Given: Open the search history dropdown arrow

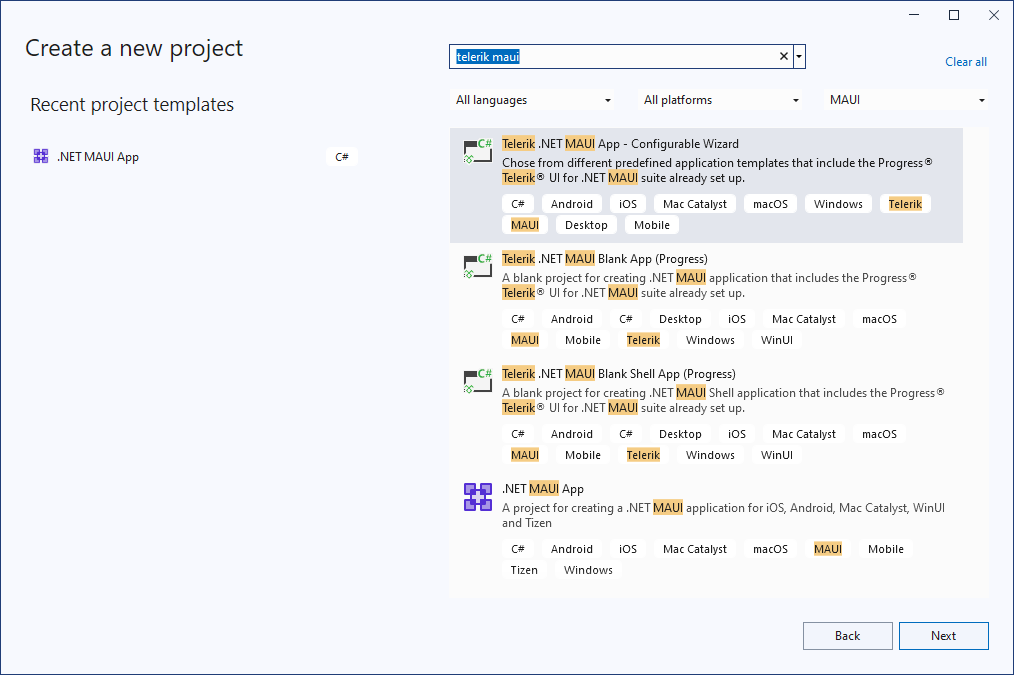Looking at the screenshot, I should click(x=798, y=56).
